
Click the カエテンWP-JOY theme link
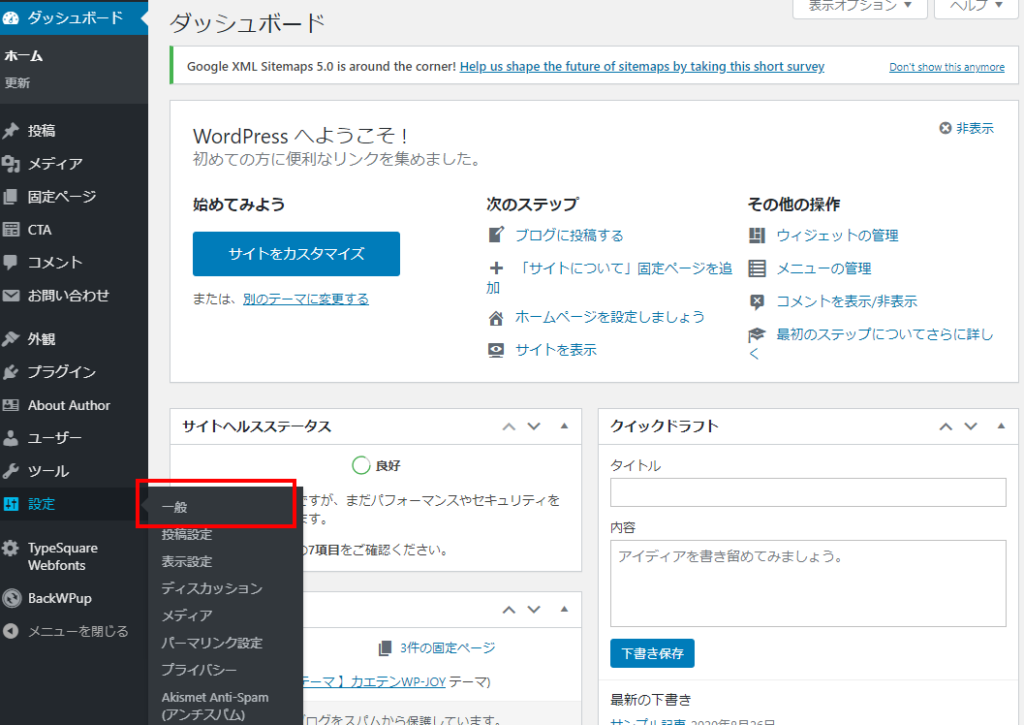click(375, 682)
